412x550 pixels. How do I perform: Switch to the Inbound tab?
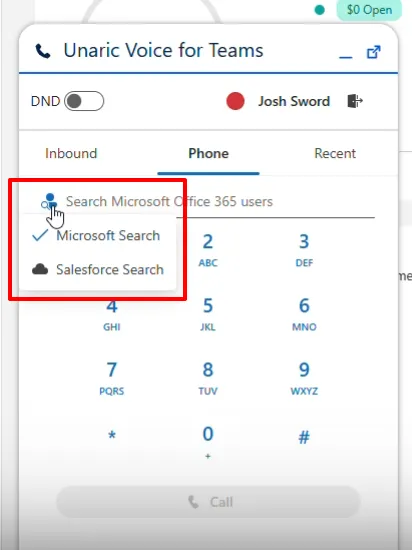click(x=71, y=153)
